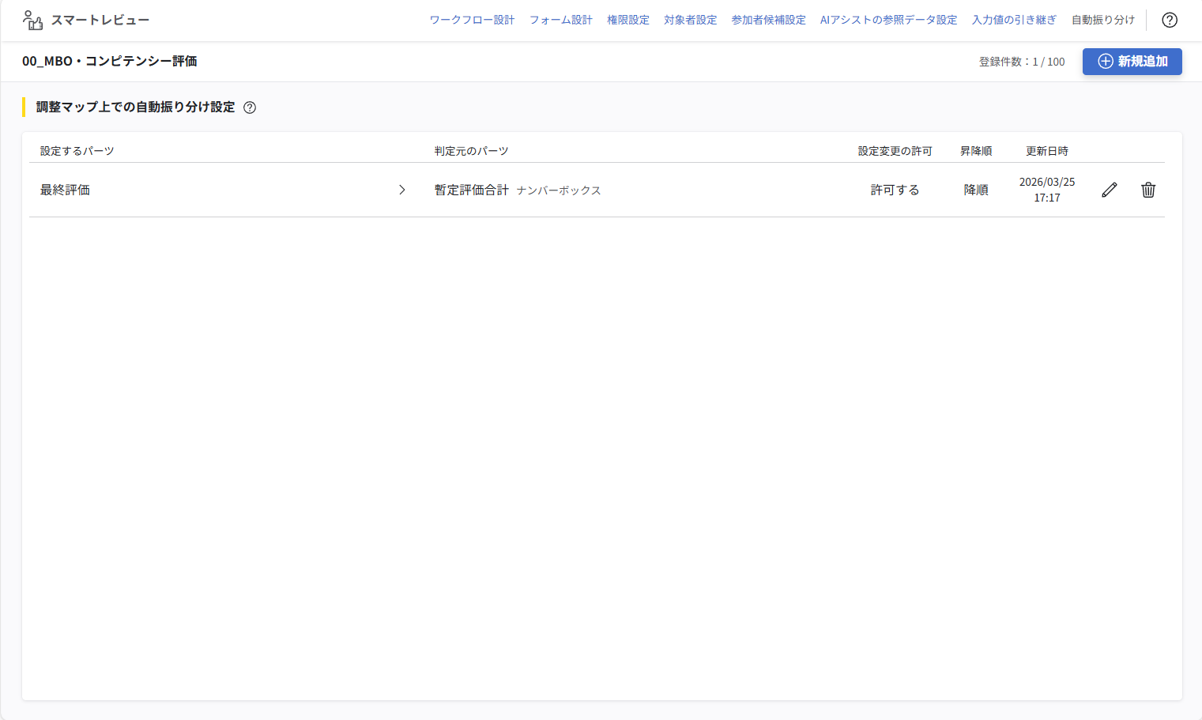This screenshot has width=1202, height=720.
Task: Click the help icon next to 調整マップ上での自動振り分け設定
Action: pos(250,106)
